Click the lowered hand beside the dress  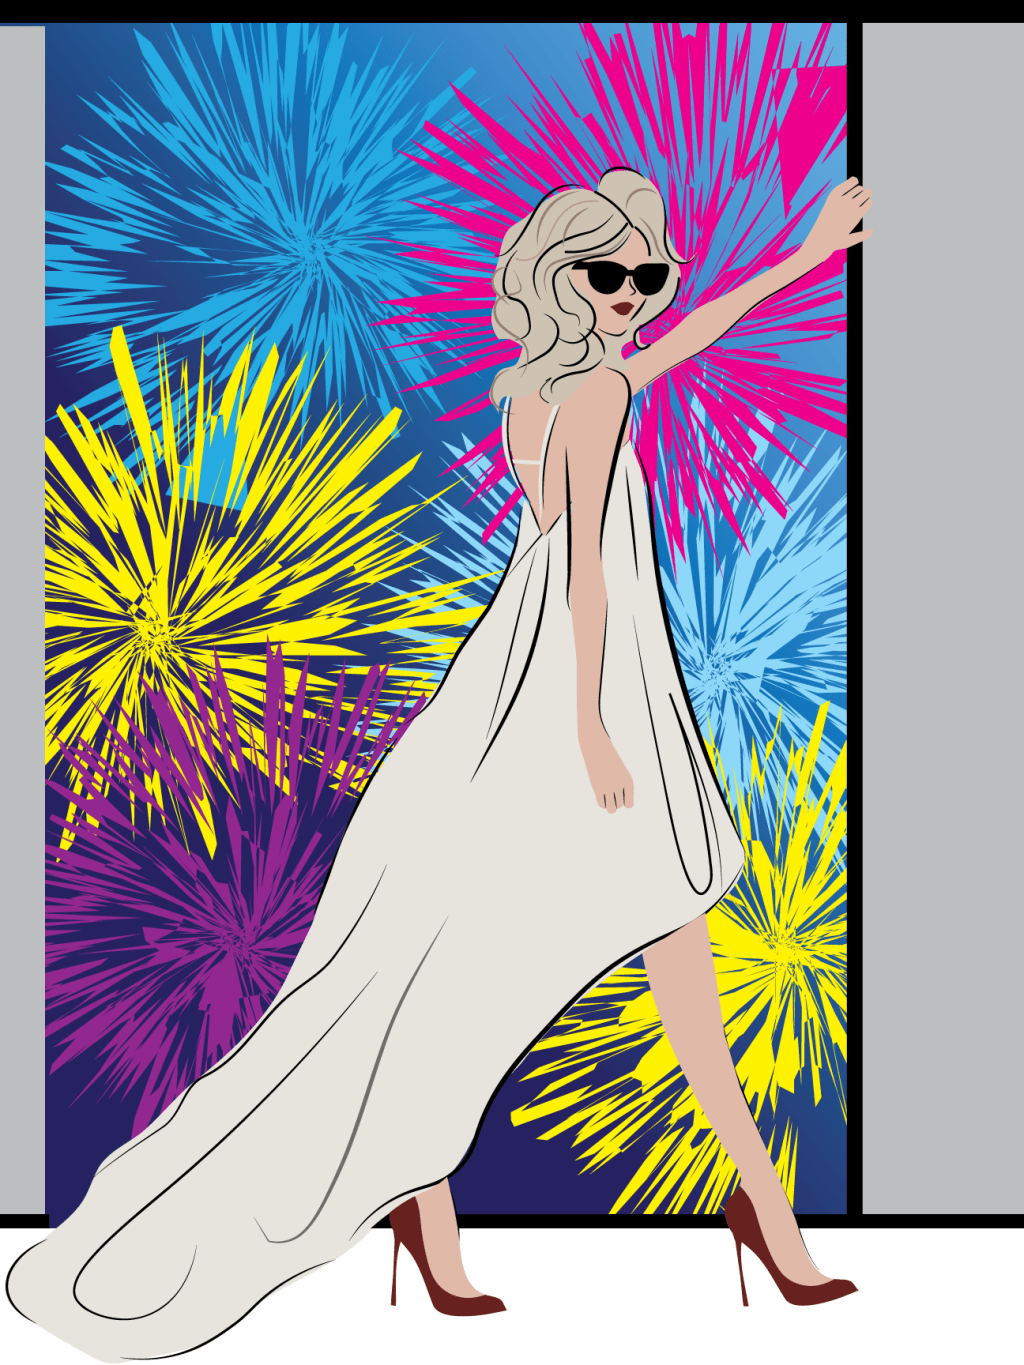point(615,787)
